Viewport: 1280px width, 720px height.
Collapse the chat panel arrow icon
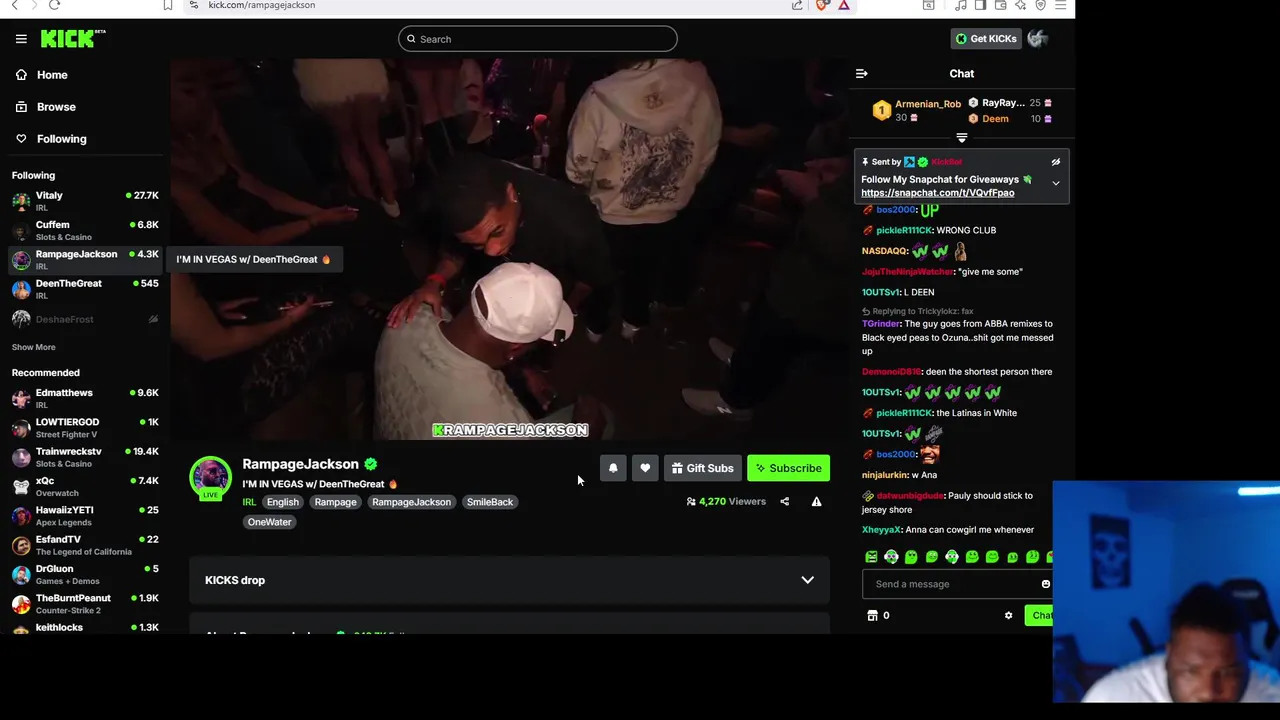[862, 73]
